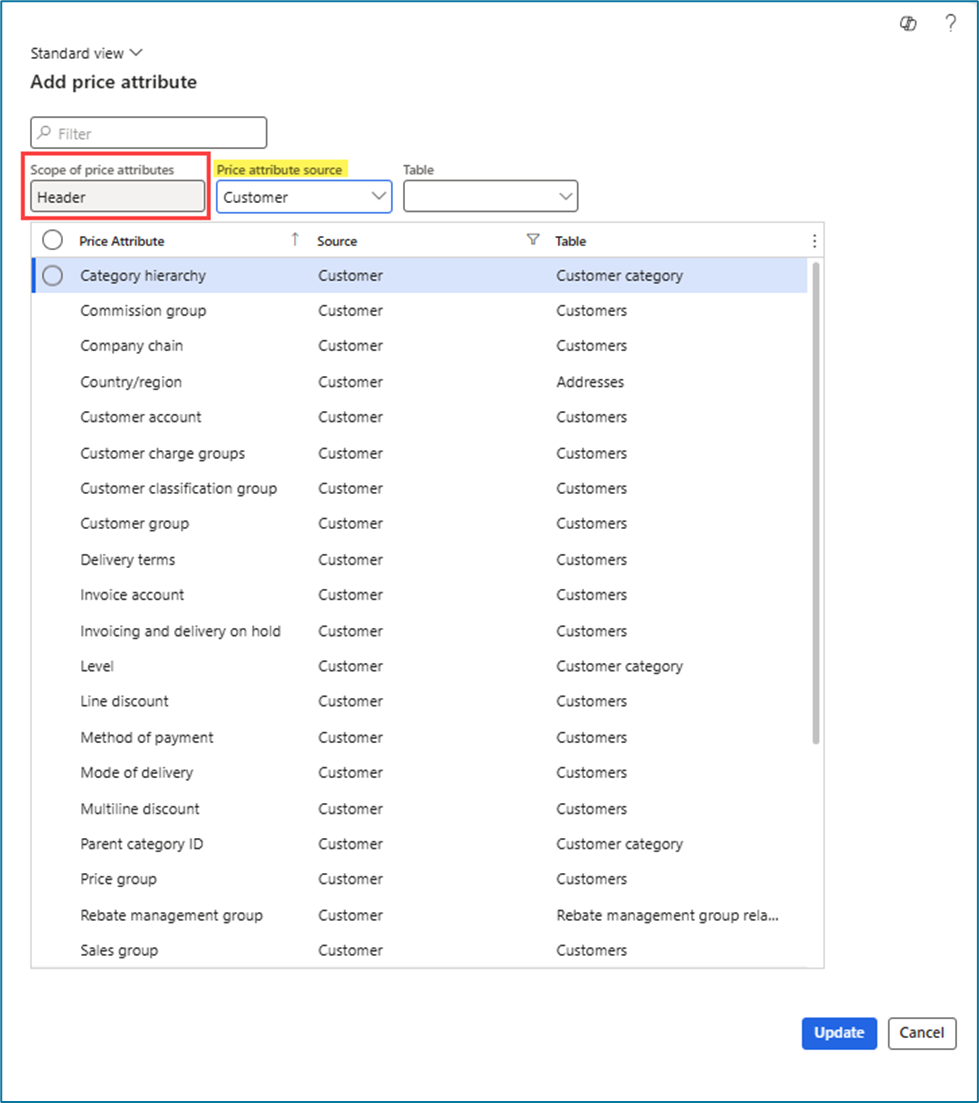Click the Table column header
979x1103 pixels.
point(571,241)
